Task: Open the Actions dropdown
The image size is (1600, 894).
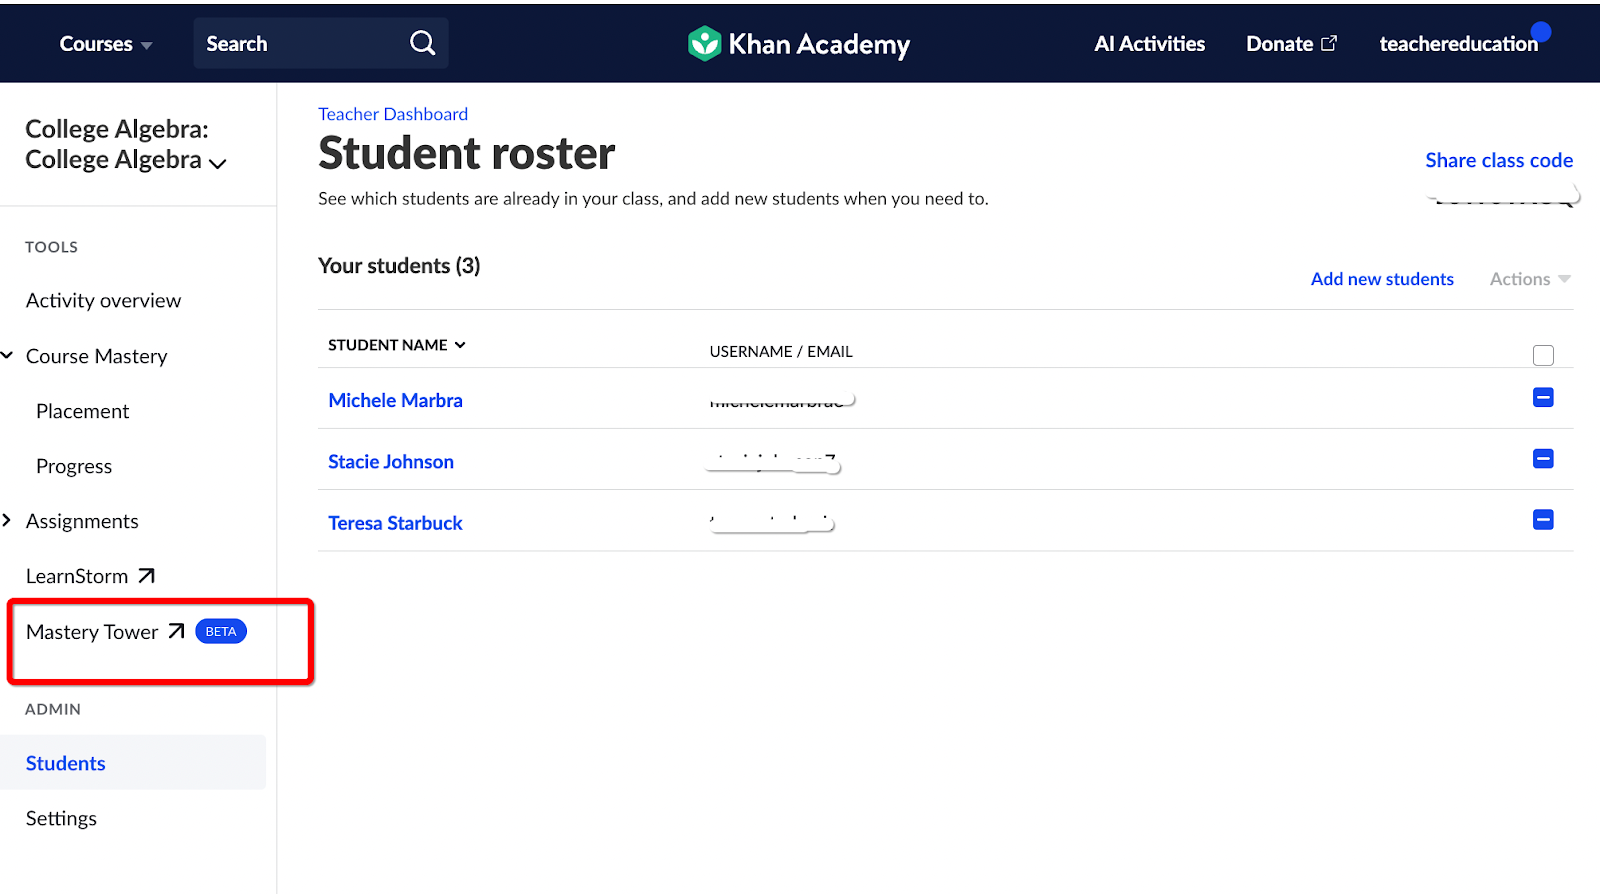Action: pyautogui.click(x=1530, y=279)
